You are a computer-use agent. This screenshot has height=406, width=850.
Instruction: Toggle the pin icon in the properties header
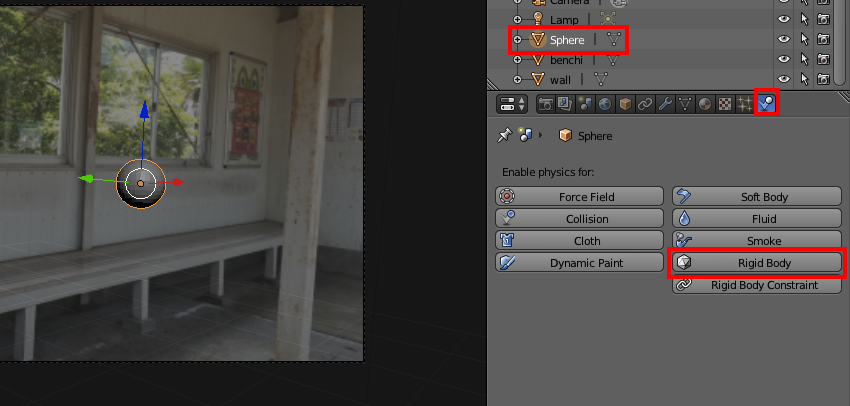[505, 136]
